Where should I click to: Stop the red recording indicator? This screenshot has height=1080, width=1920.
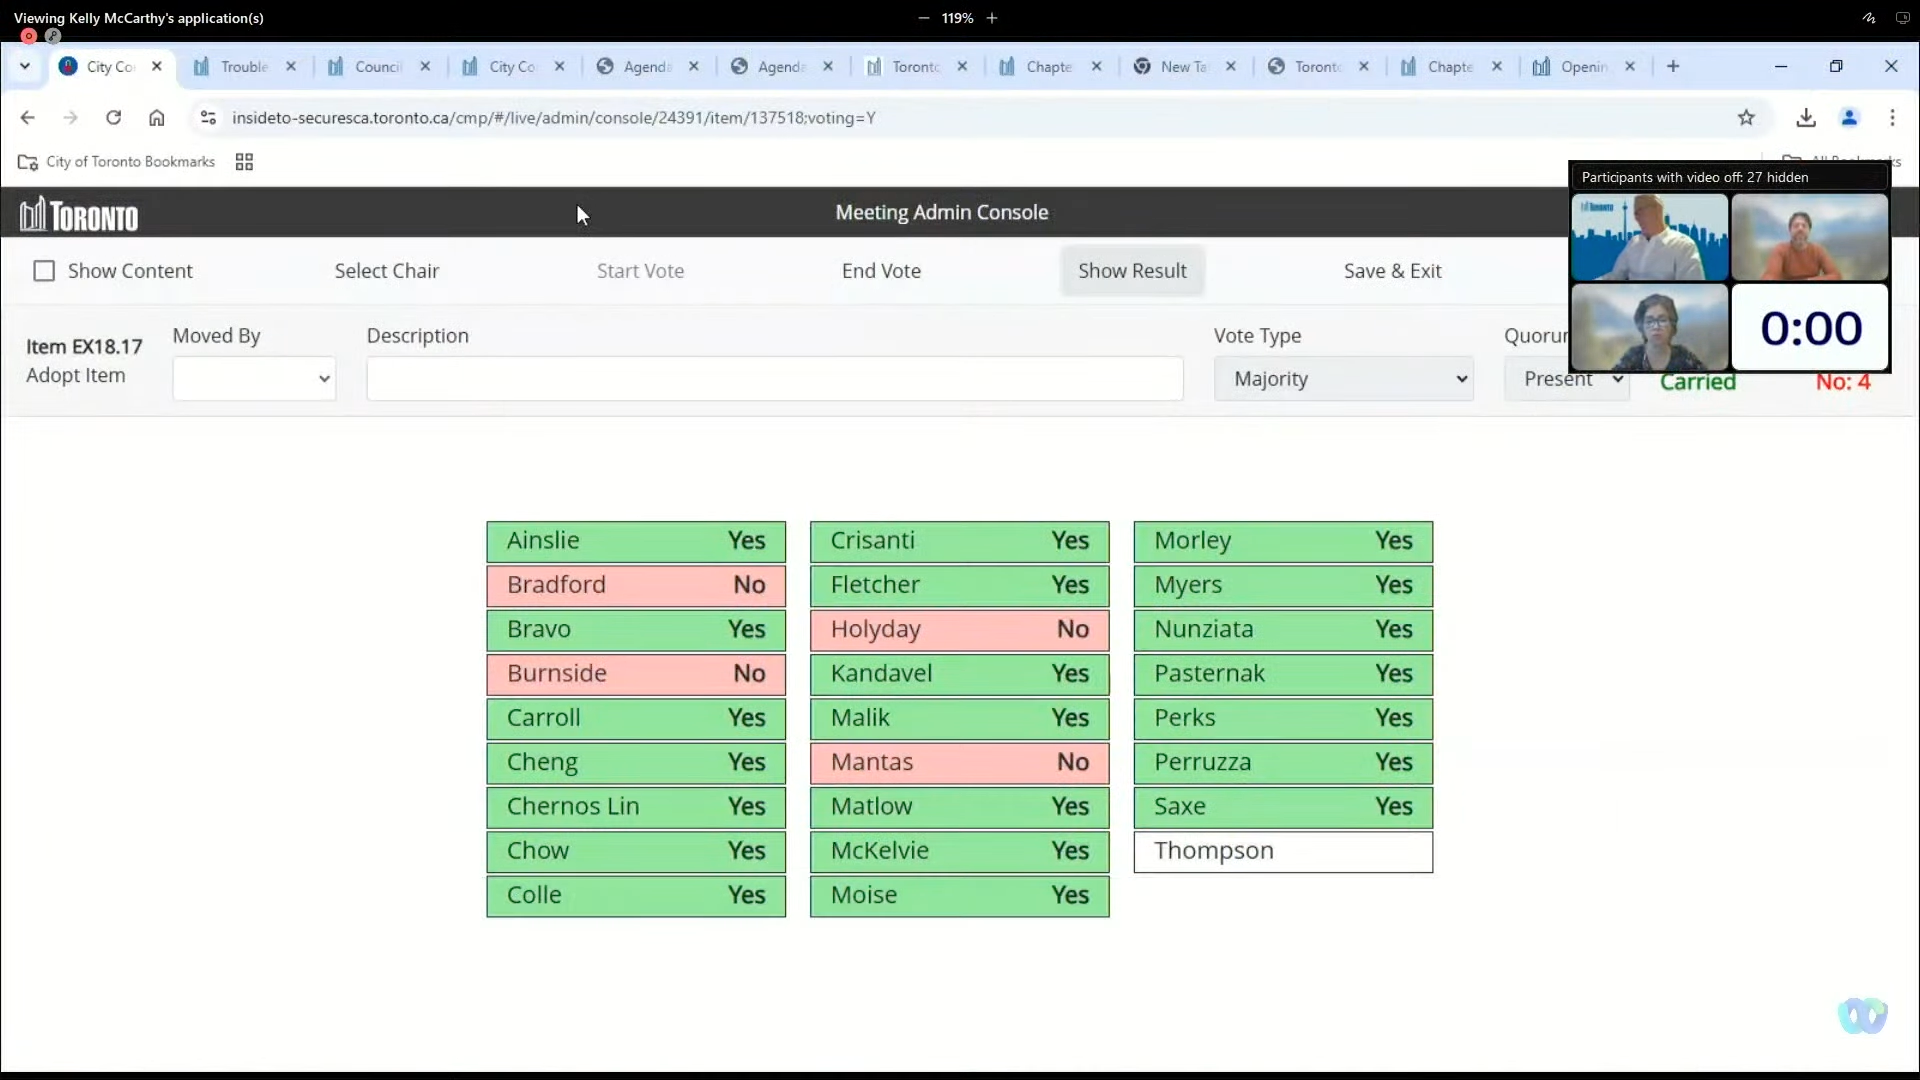point(28,36)
